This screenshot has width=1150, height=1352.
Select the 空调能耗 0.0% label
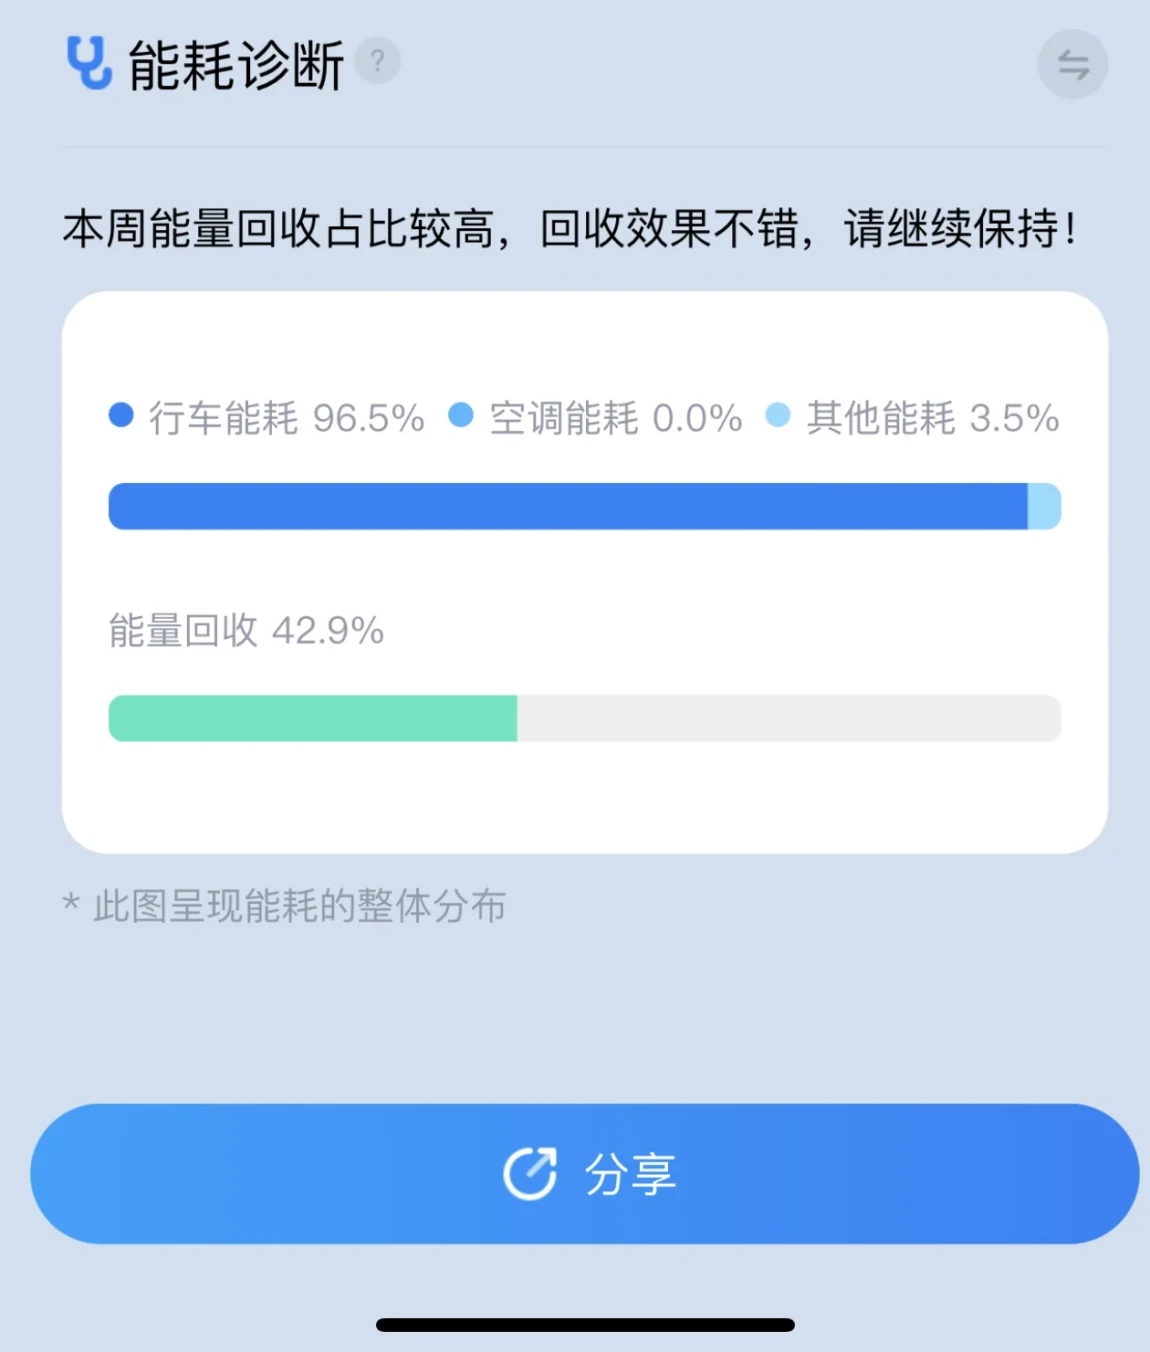pyautogui.click(x=615, y=418)
